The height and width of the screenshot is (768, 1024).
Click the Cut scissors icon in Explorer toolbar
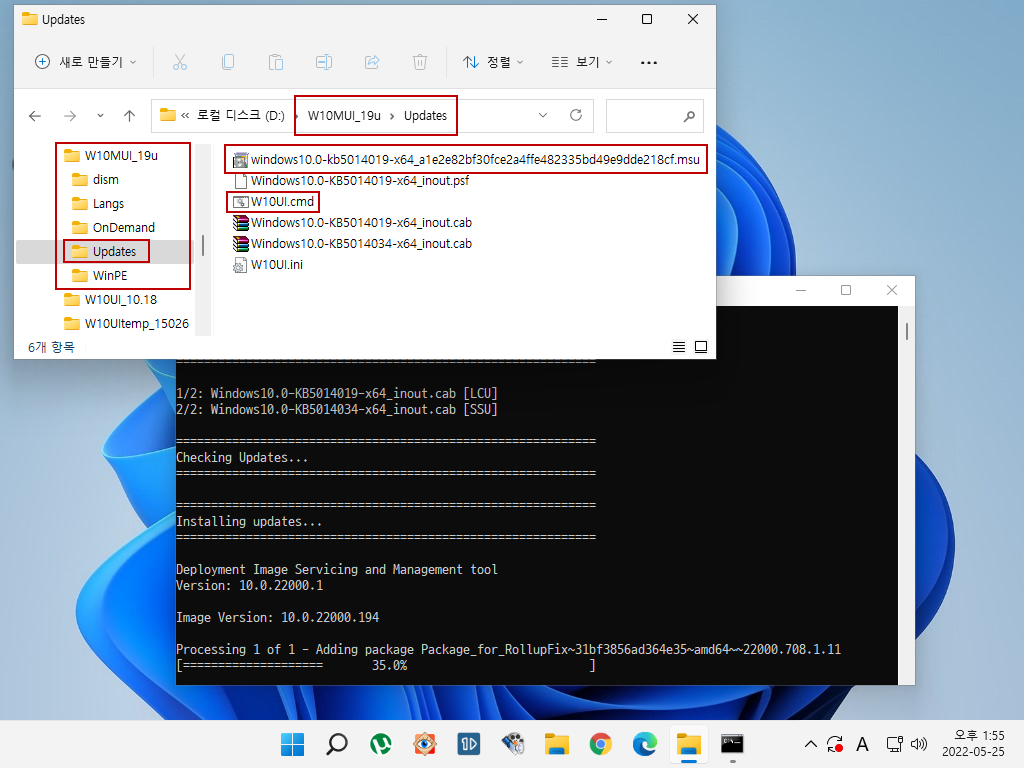point(180,62)
